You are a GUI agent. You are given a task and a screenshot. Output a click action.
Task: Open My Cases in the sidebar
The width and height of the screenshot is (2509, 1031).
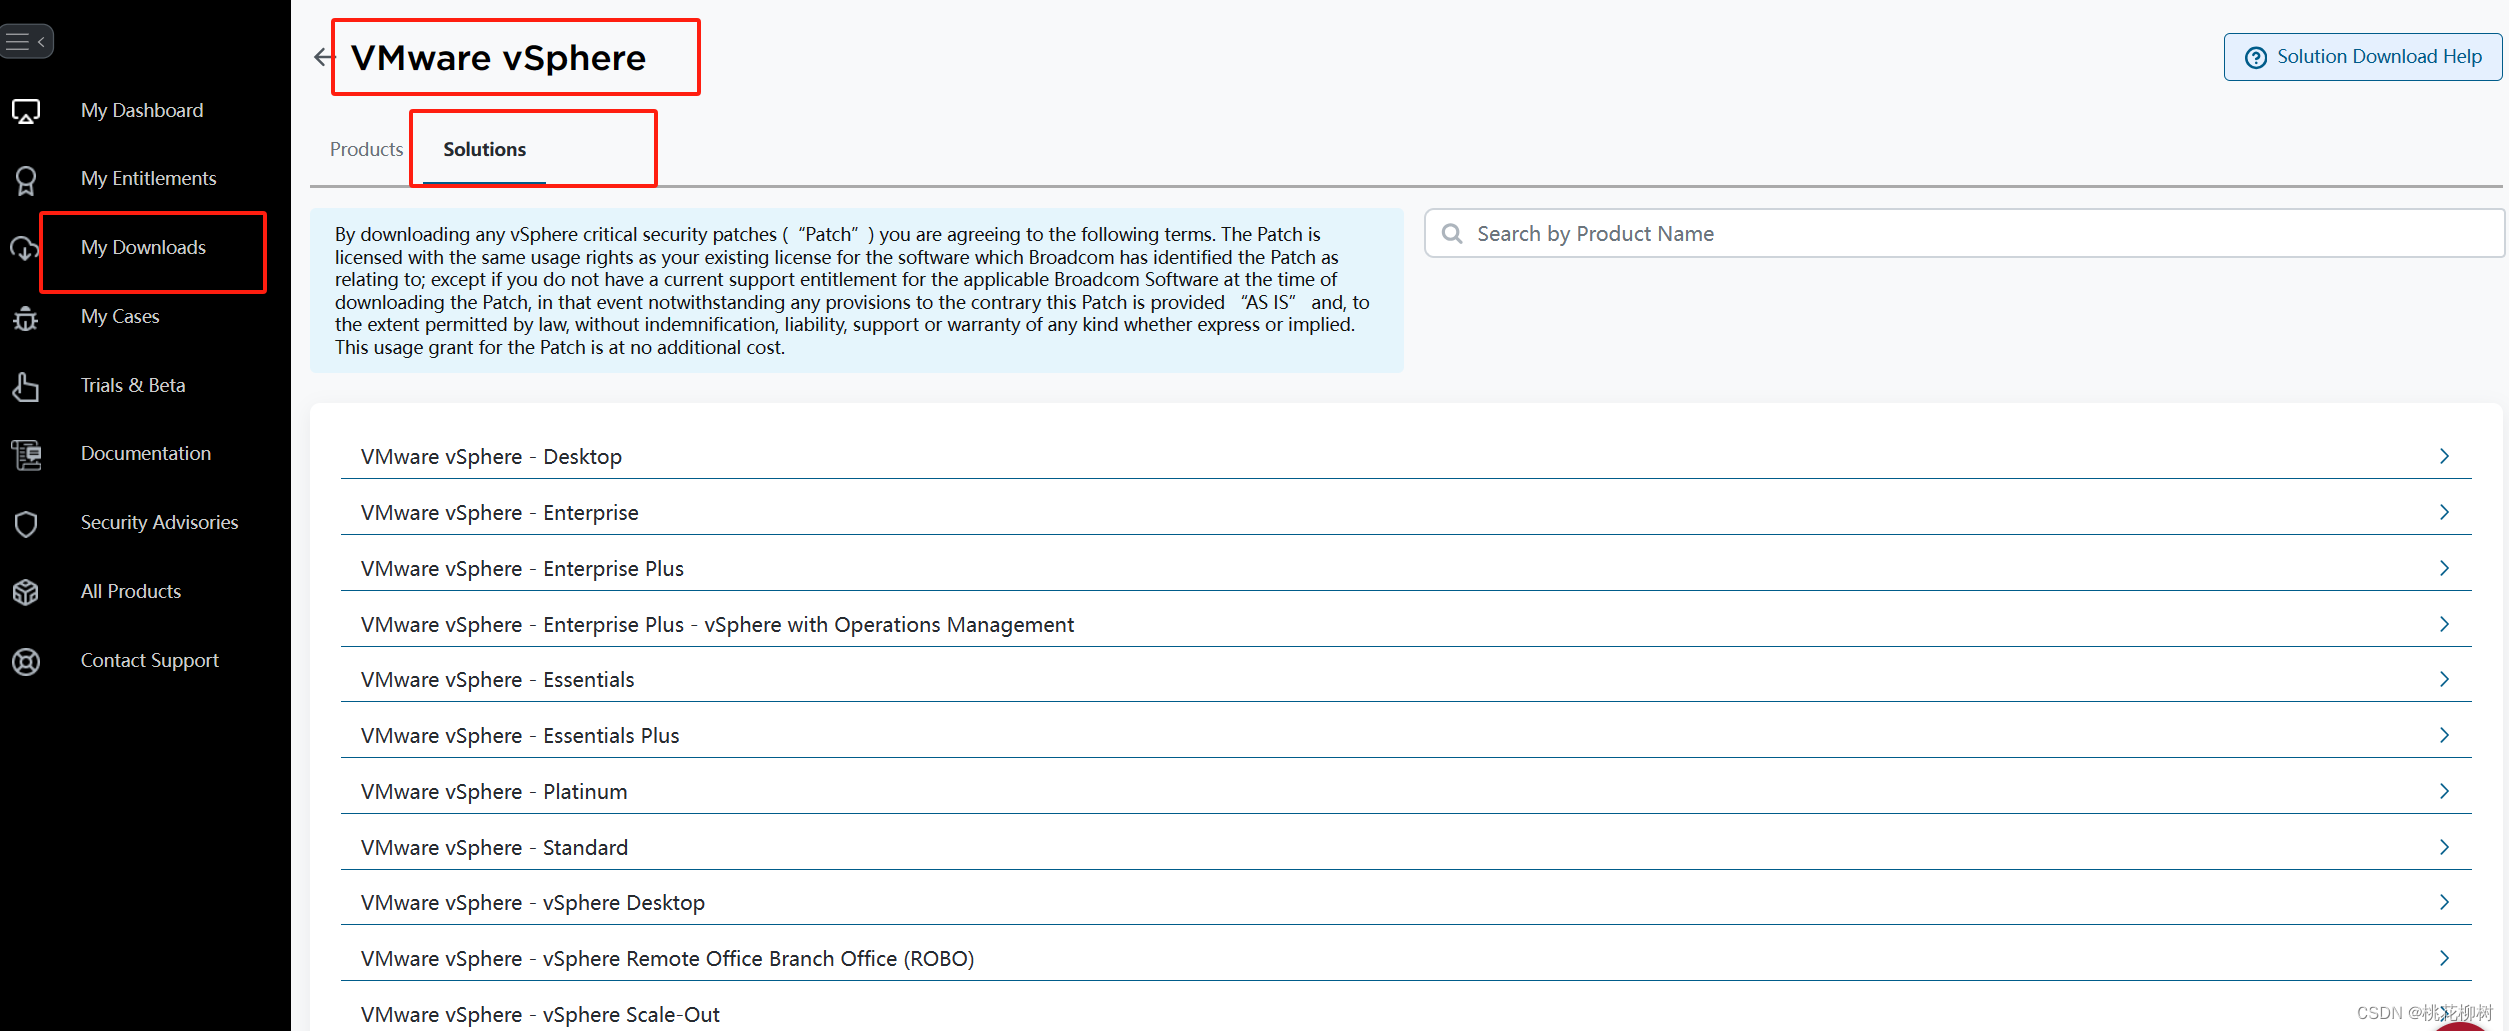pyautogui.click(x=120, y=316)
